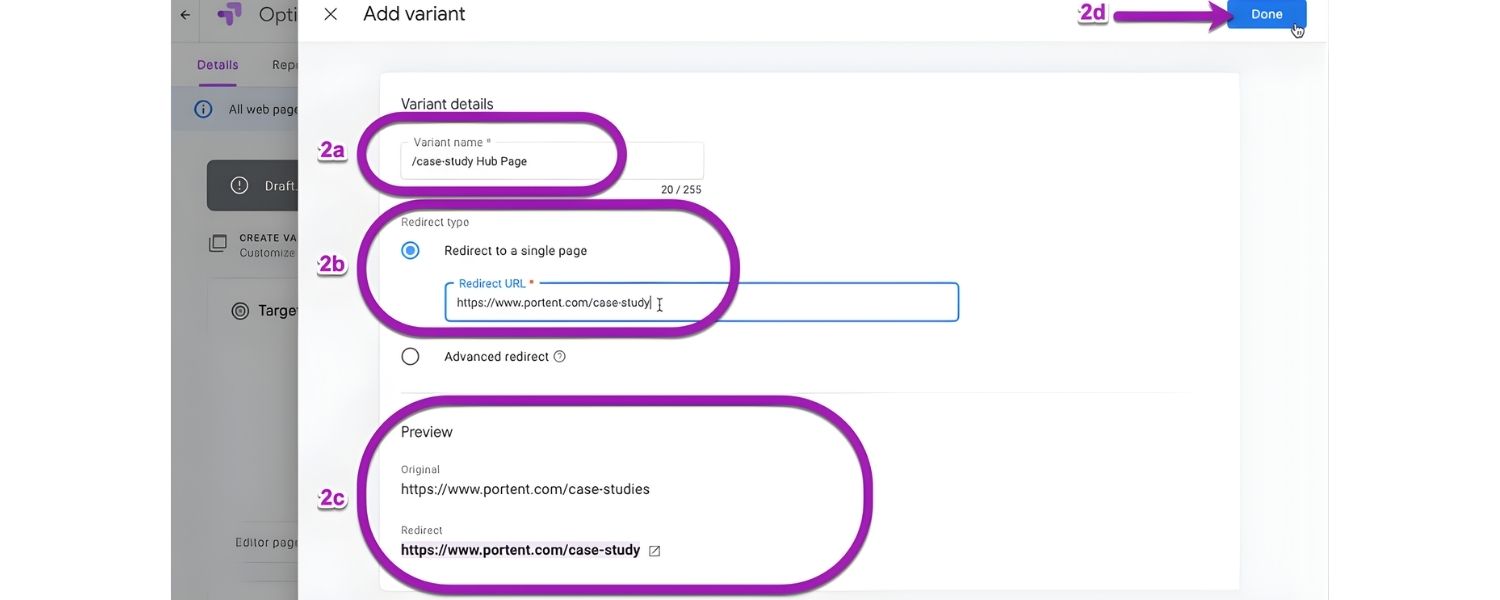Click the back arrow in the Optimize header

pyautogui.click(x=185, y=15)
